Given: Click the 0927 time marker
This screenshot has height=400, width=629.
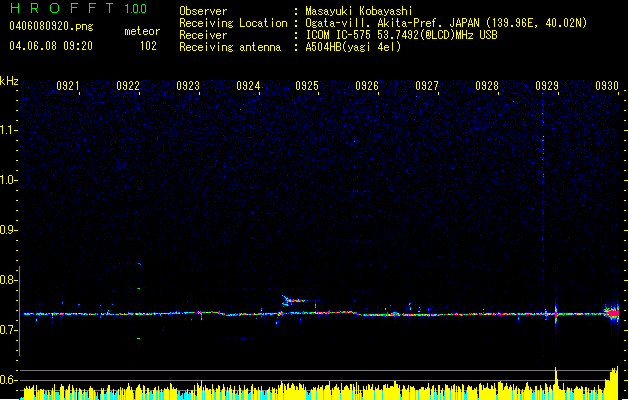Looking at the screenshot, I should click(x=427, y=85).
